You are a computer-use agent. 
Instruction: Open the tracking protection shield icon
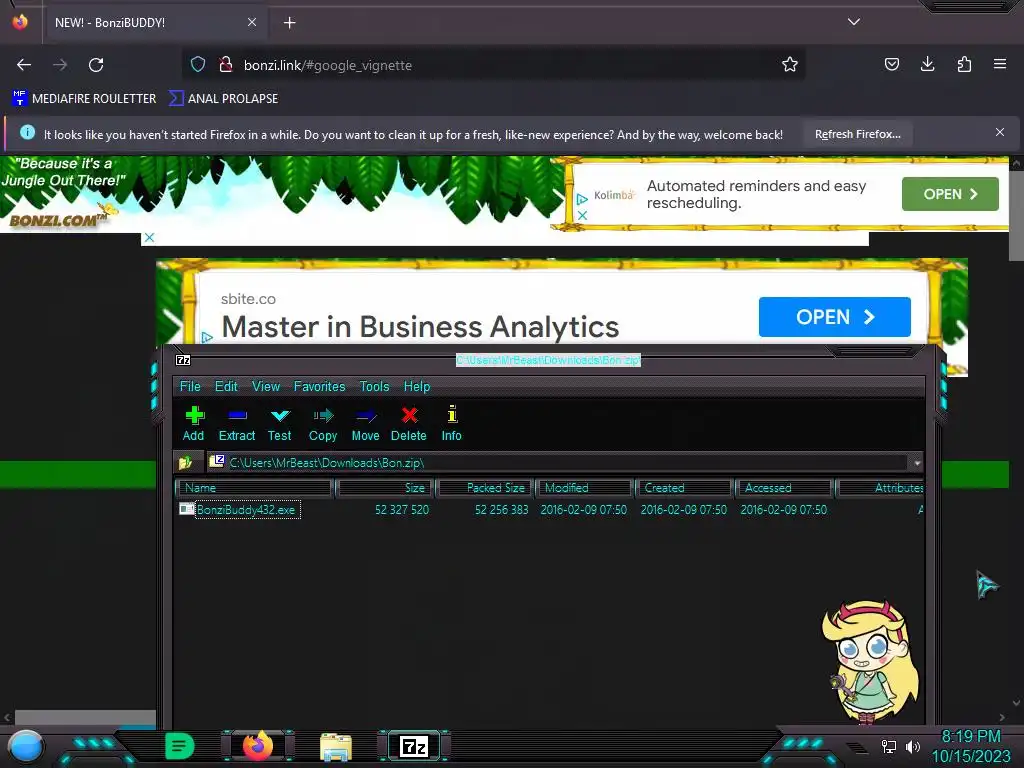point(198,65)
